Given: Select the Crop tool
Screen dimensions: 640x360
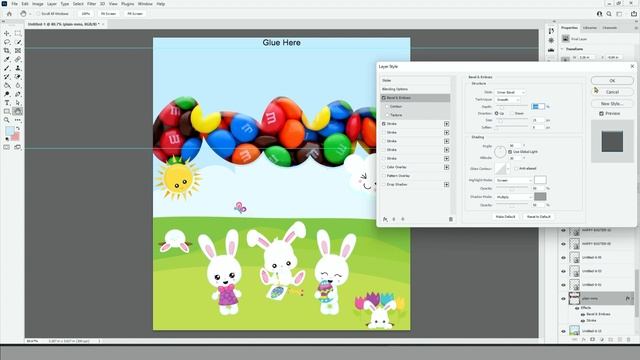Looking at the screenshot, I should click(7, 51).
